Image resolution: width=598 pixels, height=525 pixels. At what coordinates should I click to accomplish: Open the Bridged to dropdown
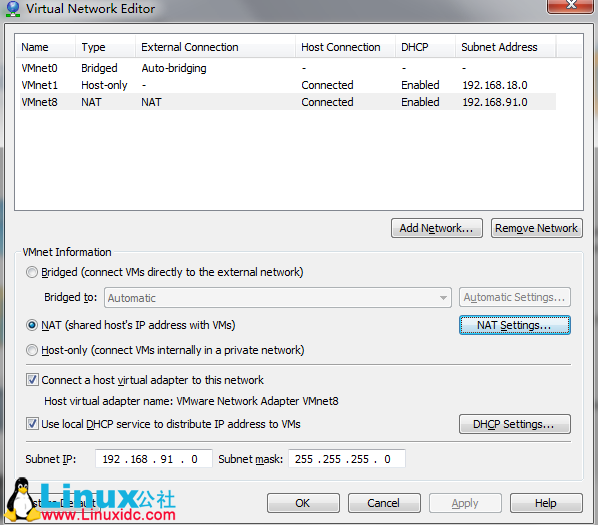tap(278, 298)
